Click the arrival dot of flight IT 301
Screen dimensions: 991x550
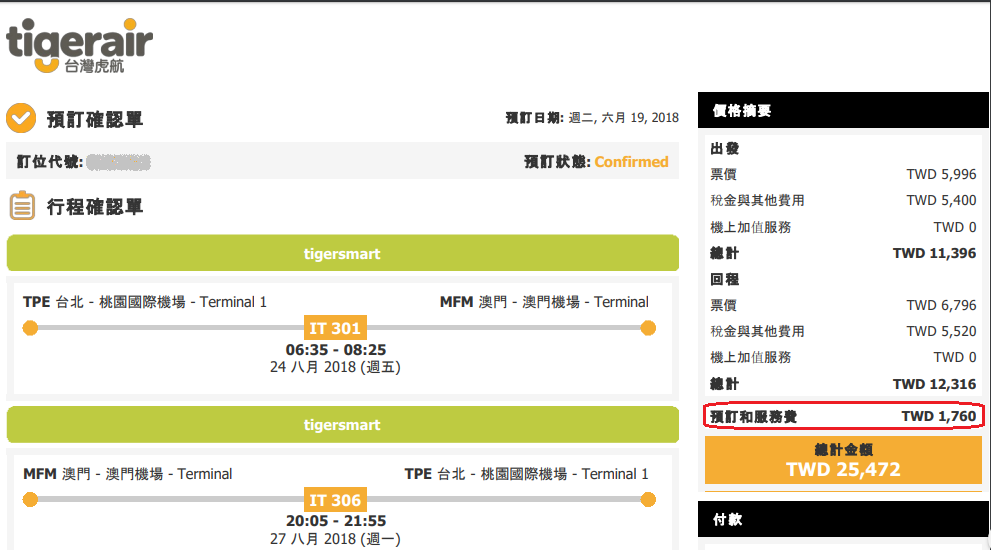(x=648, y=328)
